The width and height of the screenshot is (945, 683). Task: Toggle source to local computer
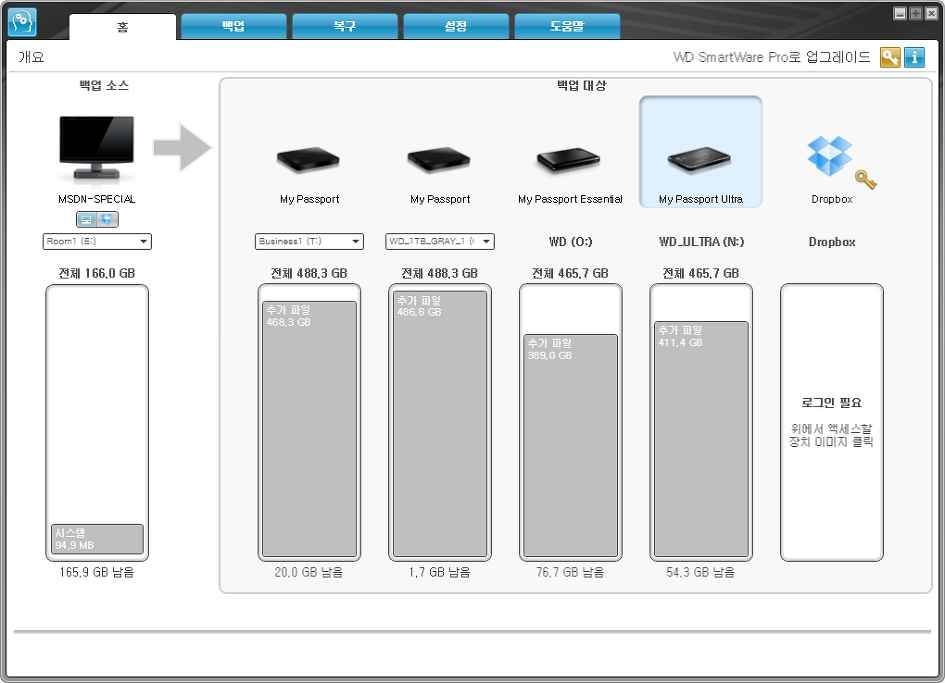click(86, 219)
